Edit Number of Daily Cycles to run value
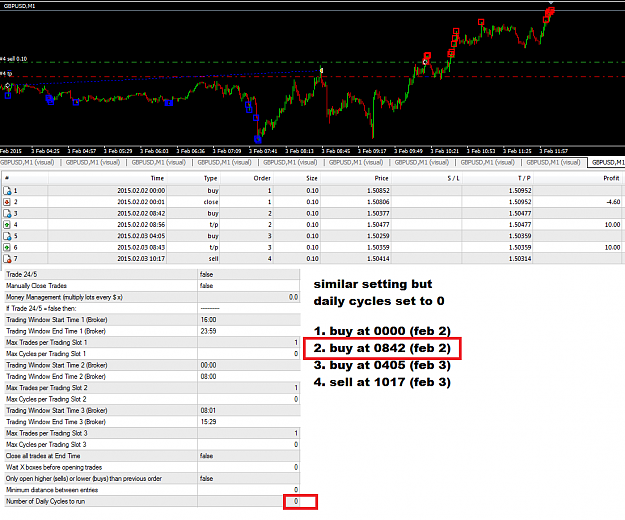Image resolution: width=625 pixels, height=520 pixels. tap(248, 501)
